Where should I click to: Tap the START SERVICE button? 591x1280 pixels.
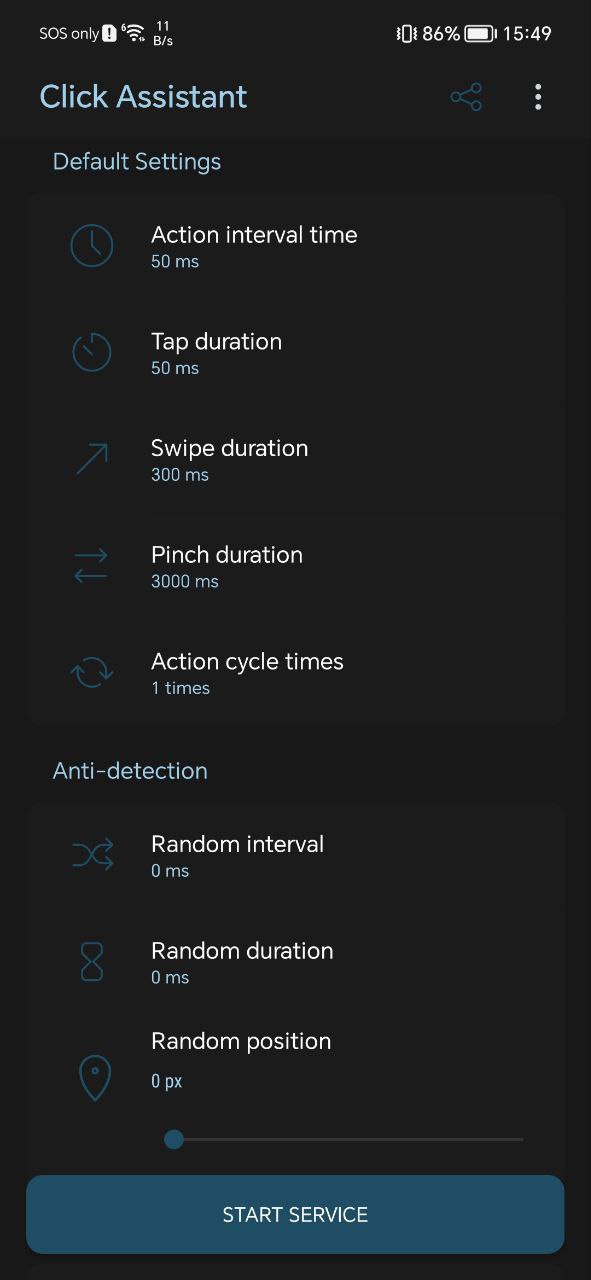[295, 1214]
